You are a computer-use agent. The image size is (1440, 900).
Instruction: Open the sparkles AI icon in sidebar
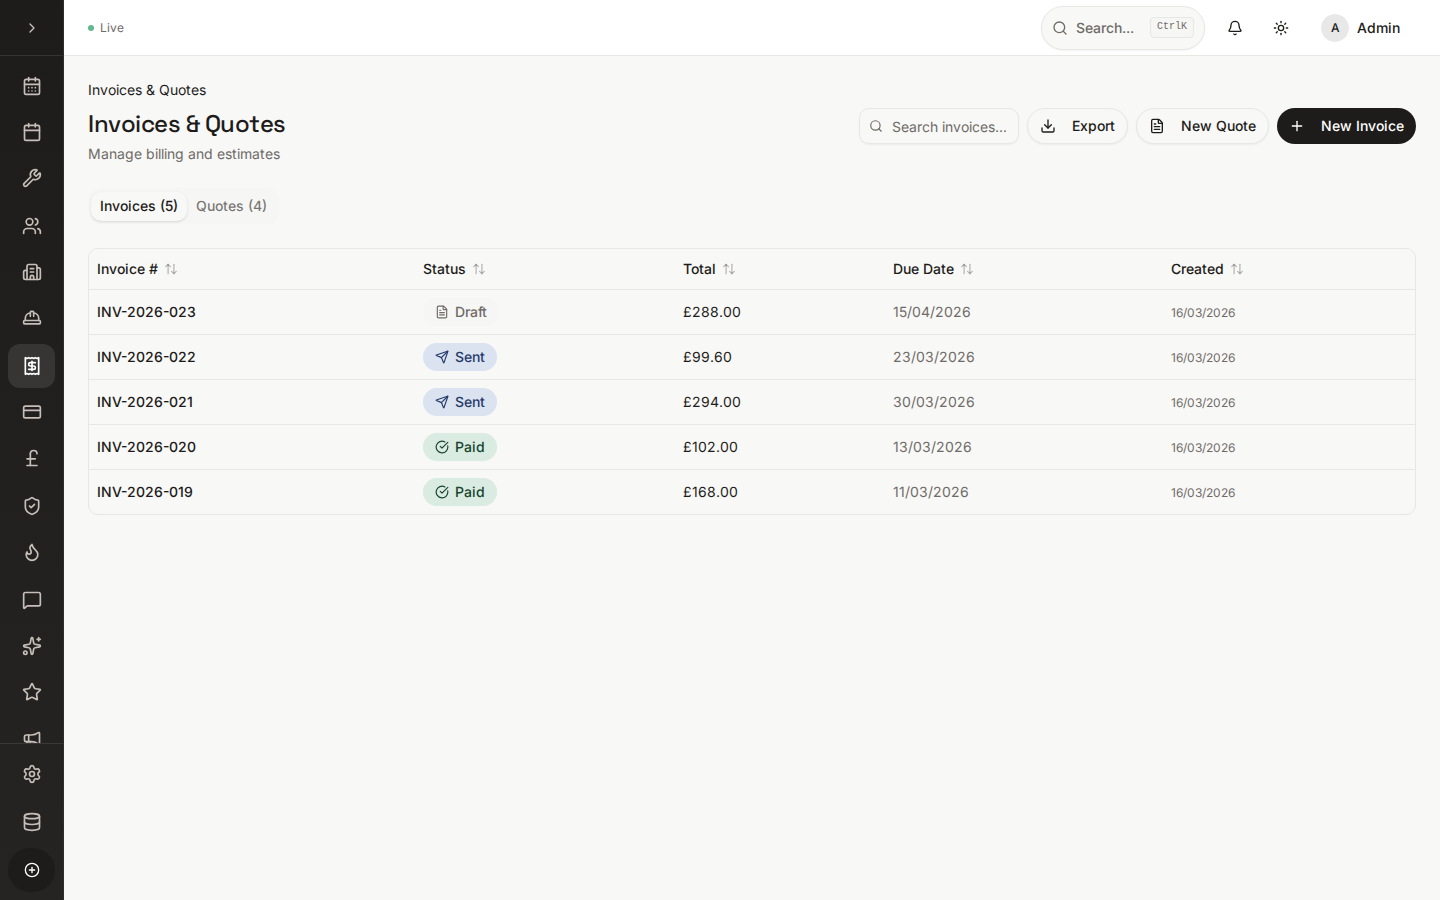point(31,646)
